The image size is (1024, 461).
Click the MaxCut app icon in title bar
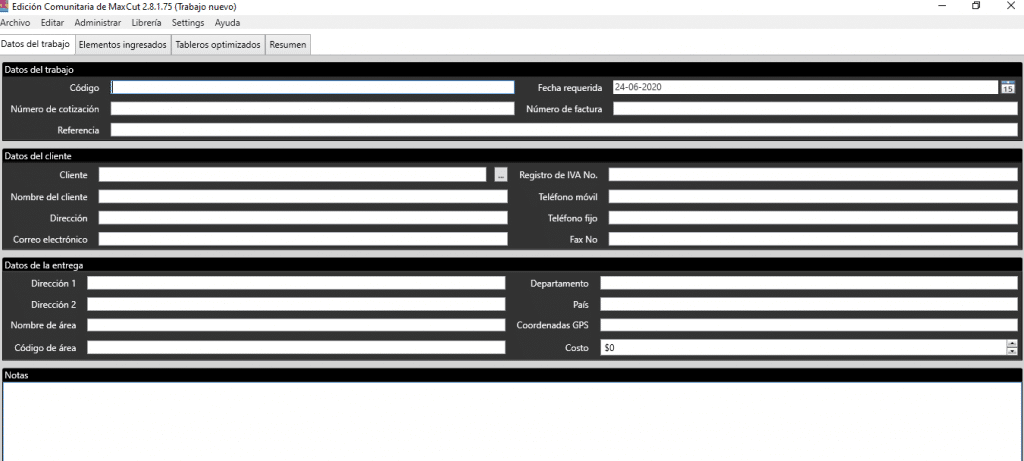click(4, 6)
